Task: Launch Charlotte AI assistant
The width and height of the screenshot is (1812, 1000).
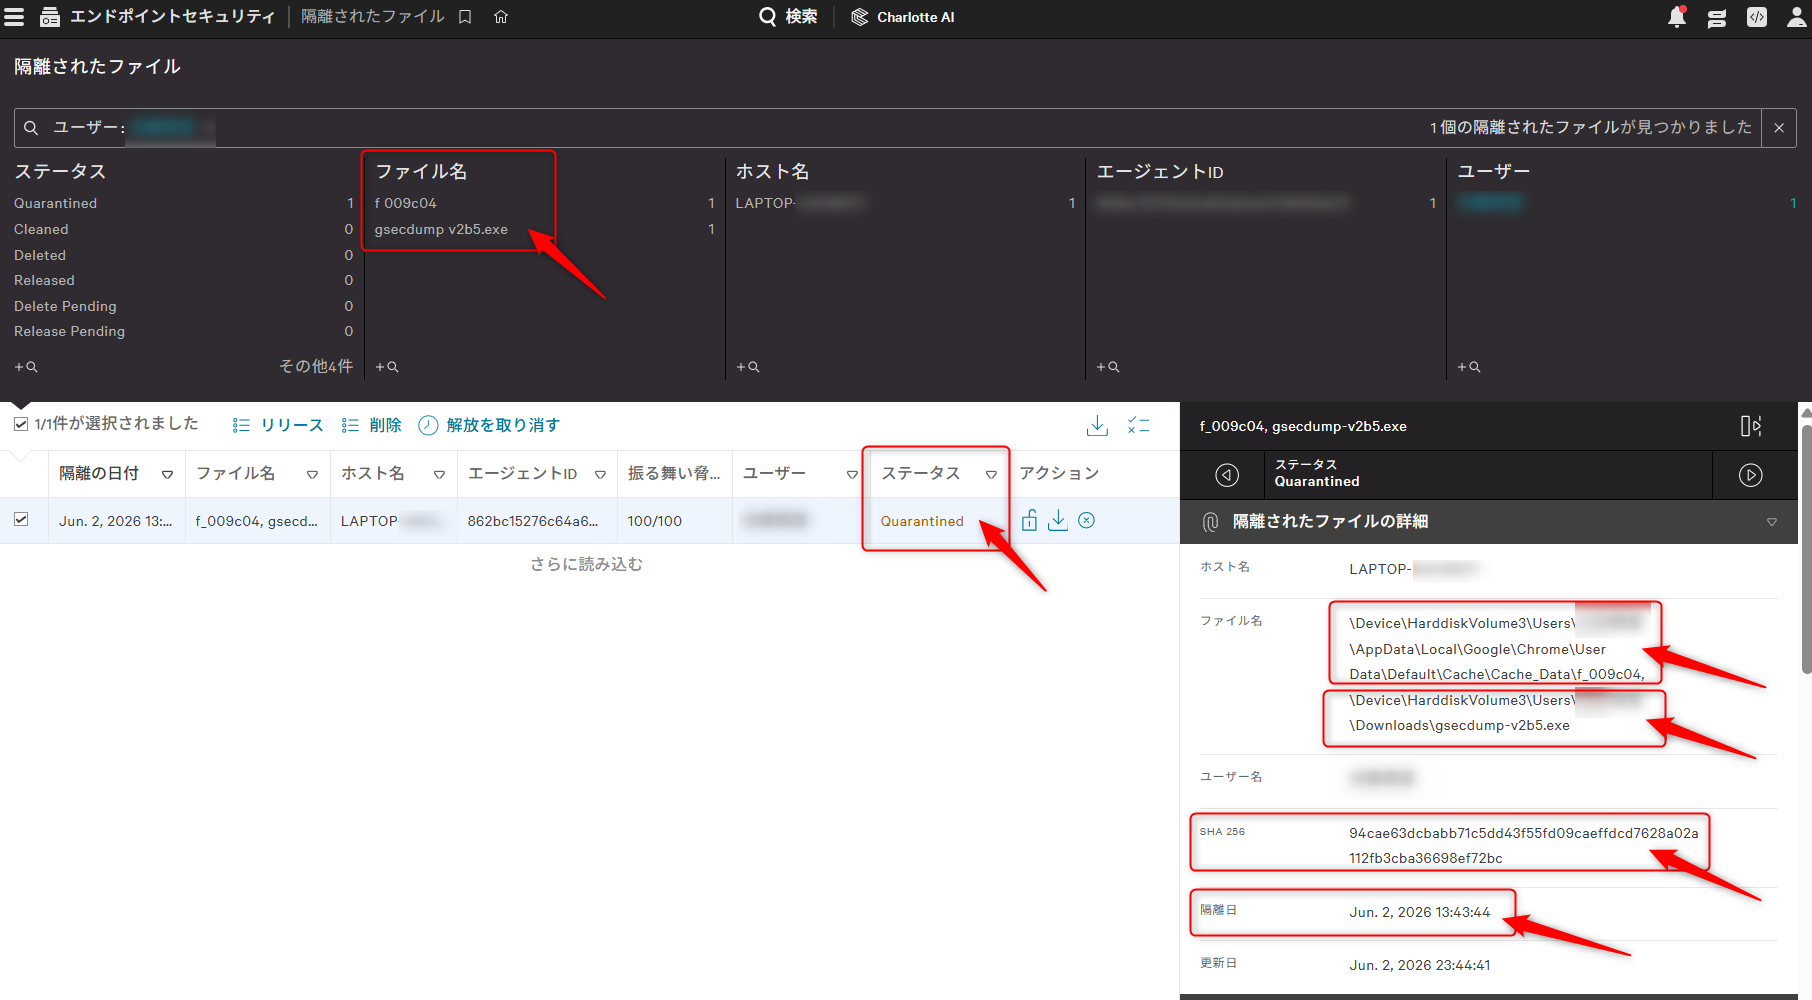Action: (903, 17)
